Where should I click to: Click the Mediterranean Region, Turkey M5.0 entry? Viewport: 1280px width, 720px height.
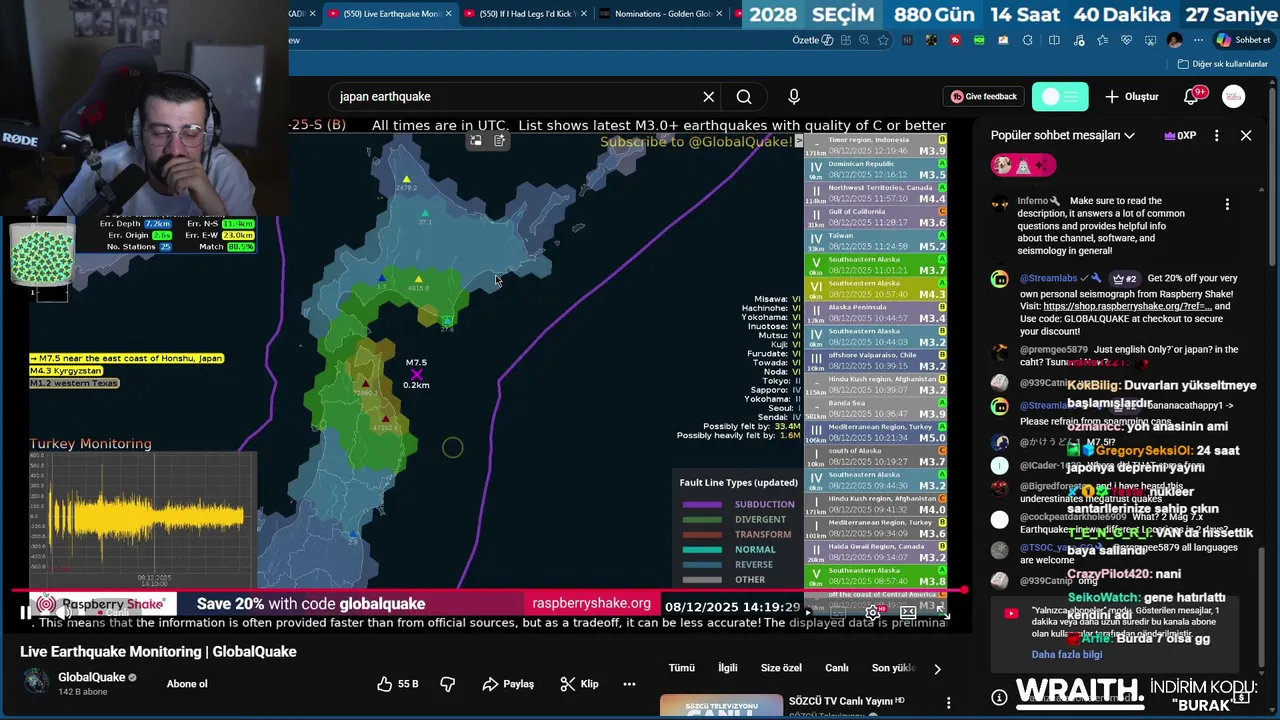875,432
